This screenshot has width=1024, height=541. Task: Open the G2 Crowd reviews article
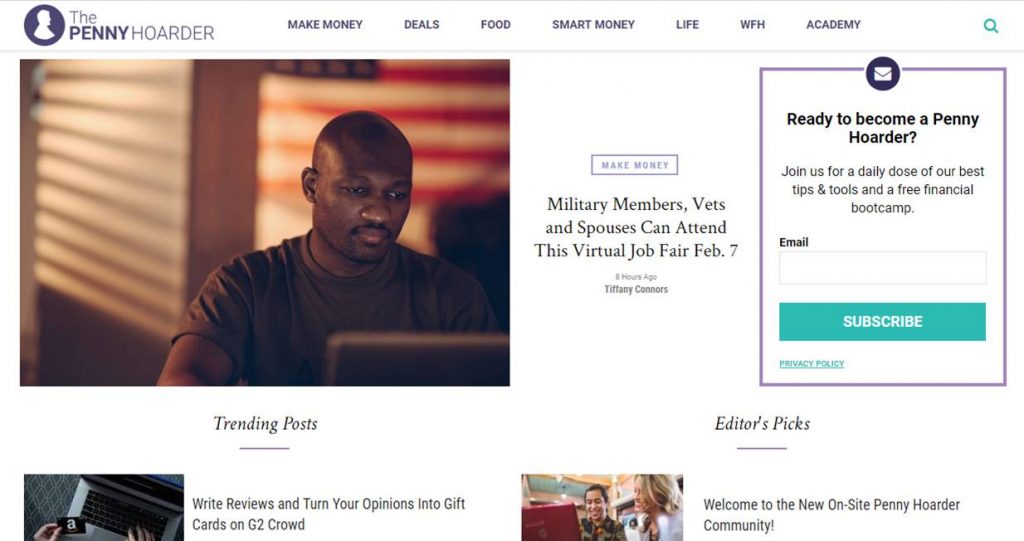point(328,514)
